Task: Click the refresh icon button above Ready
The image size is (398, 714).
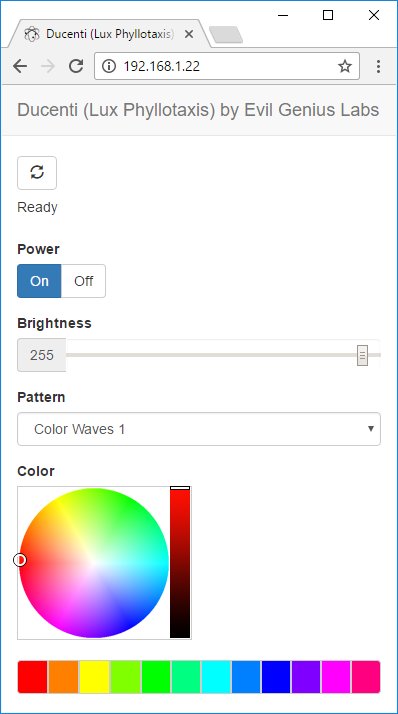Action: 37,173
